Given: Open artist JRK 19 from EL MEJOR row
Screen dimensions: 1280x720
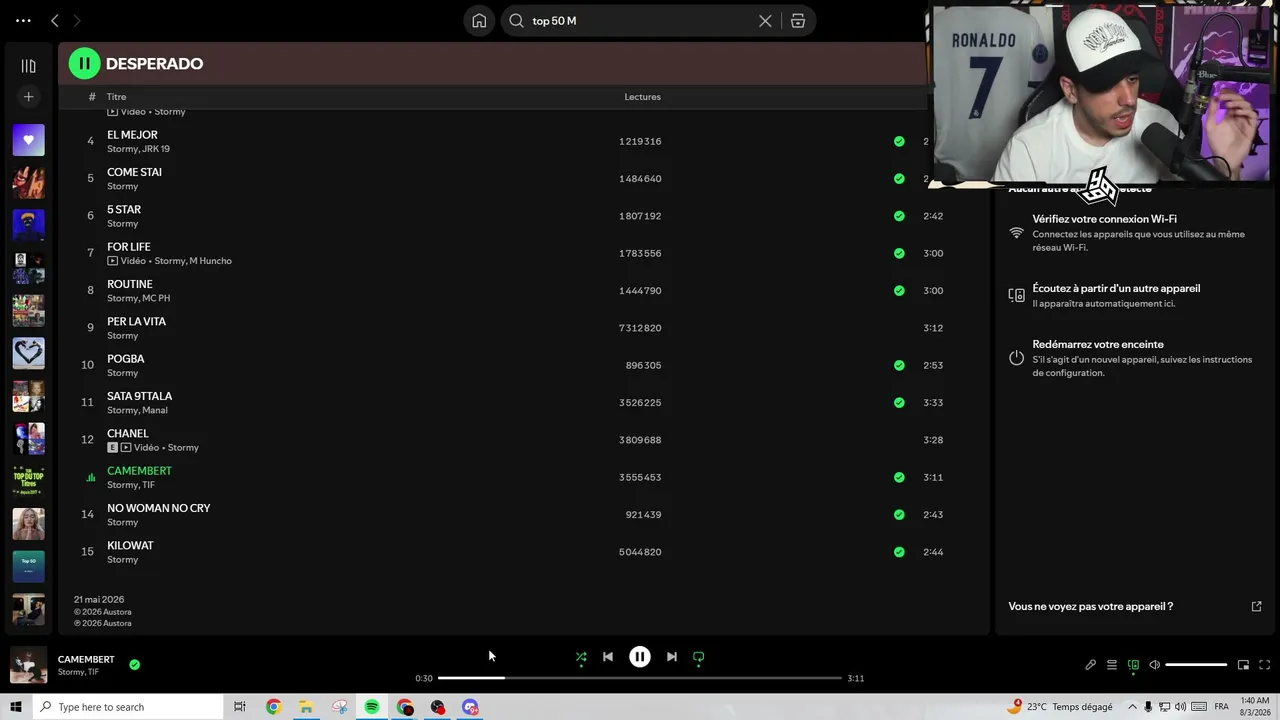Looking at the screenshot, I should [156, 149].
